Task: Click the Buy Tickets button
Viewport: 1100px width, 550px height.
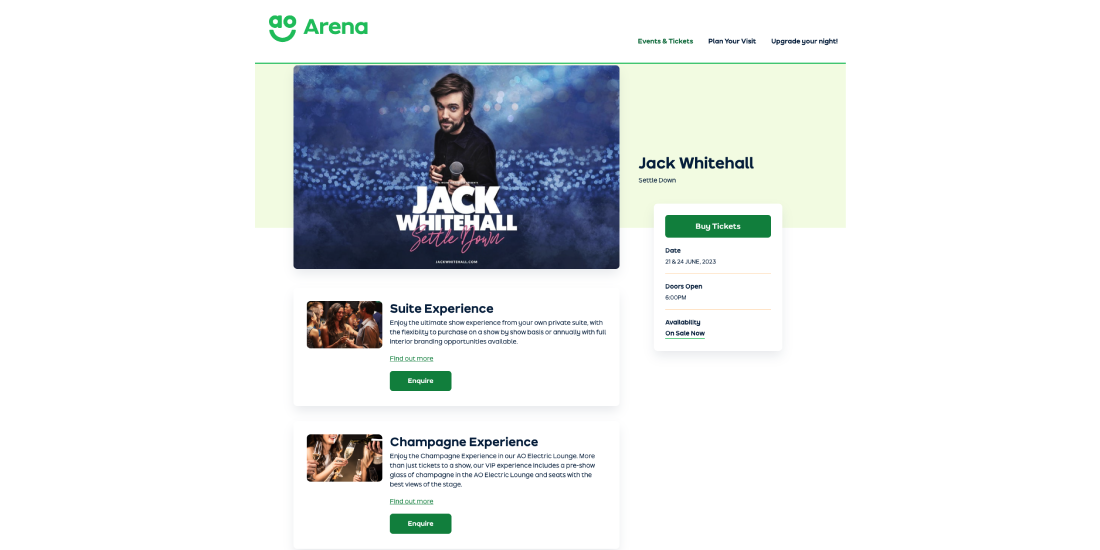Action: (718, 226)
